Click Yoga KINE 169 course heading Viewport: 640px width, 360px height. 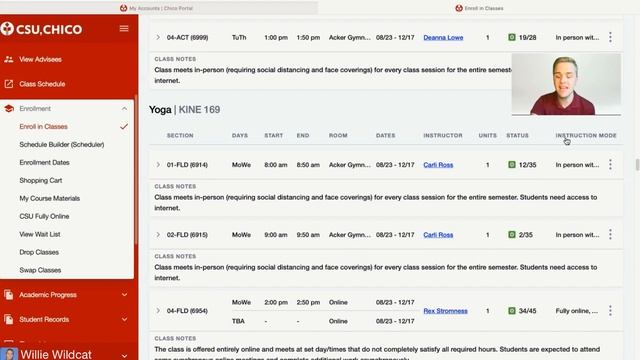coord(184,109)
